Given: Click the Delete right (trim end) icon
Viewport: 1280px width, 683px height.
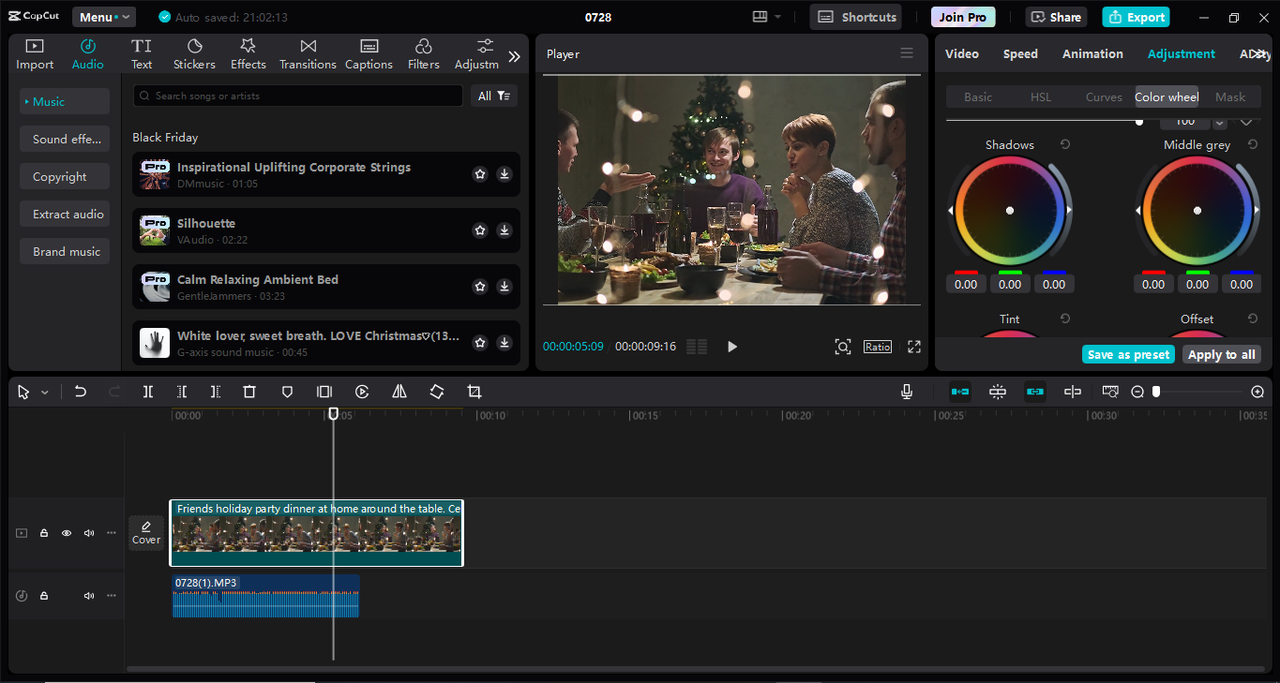Looking at the screenshot, I should (x=215, y=392).
